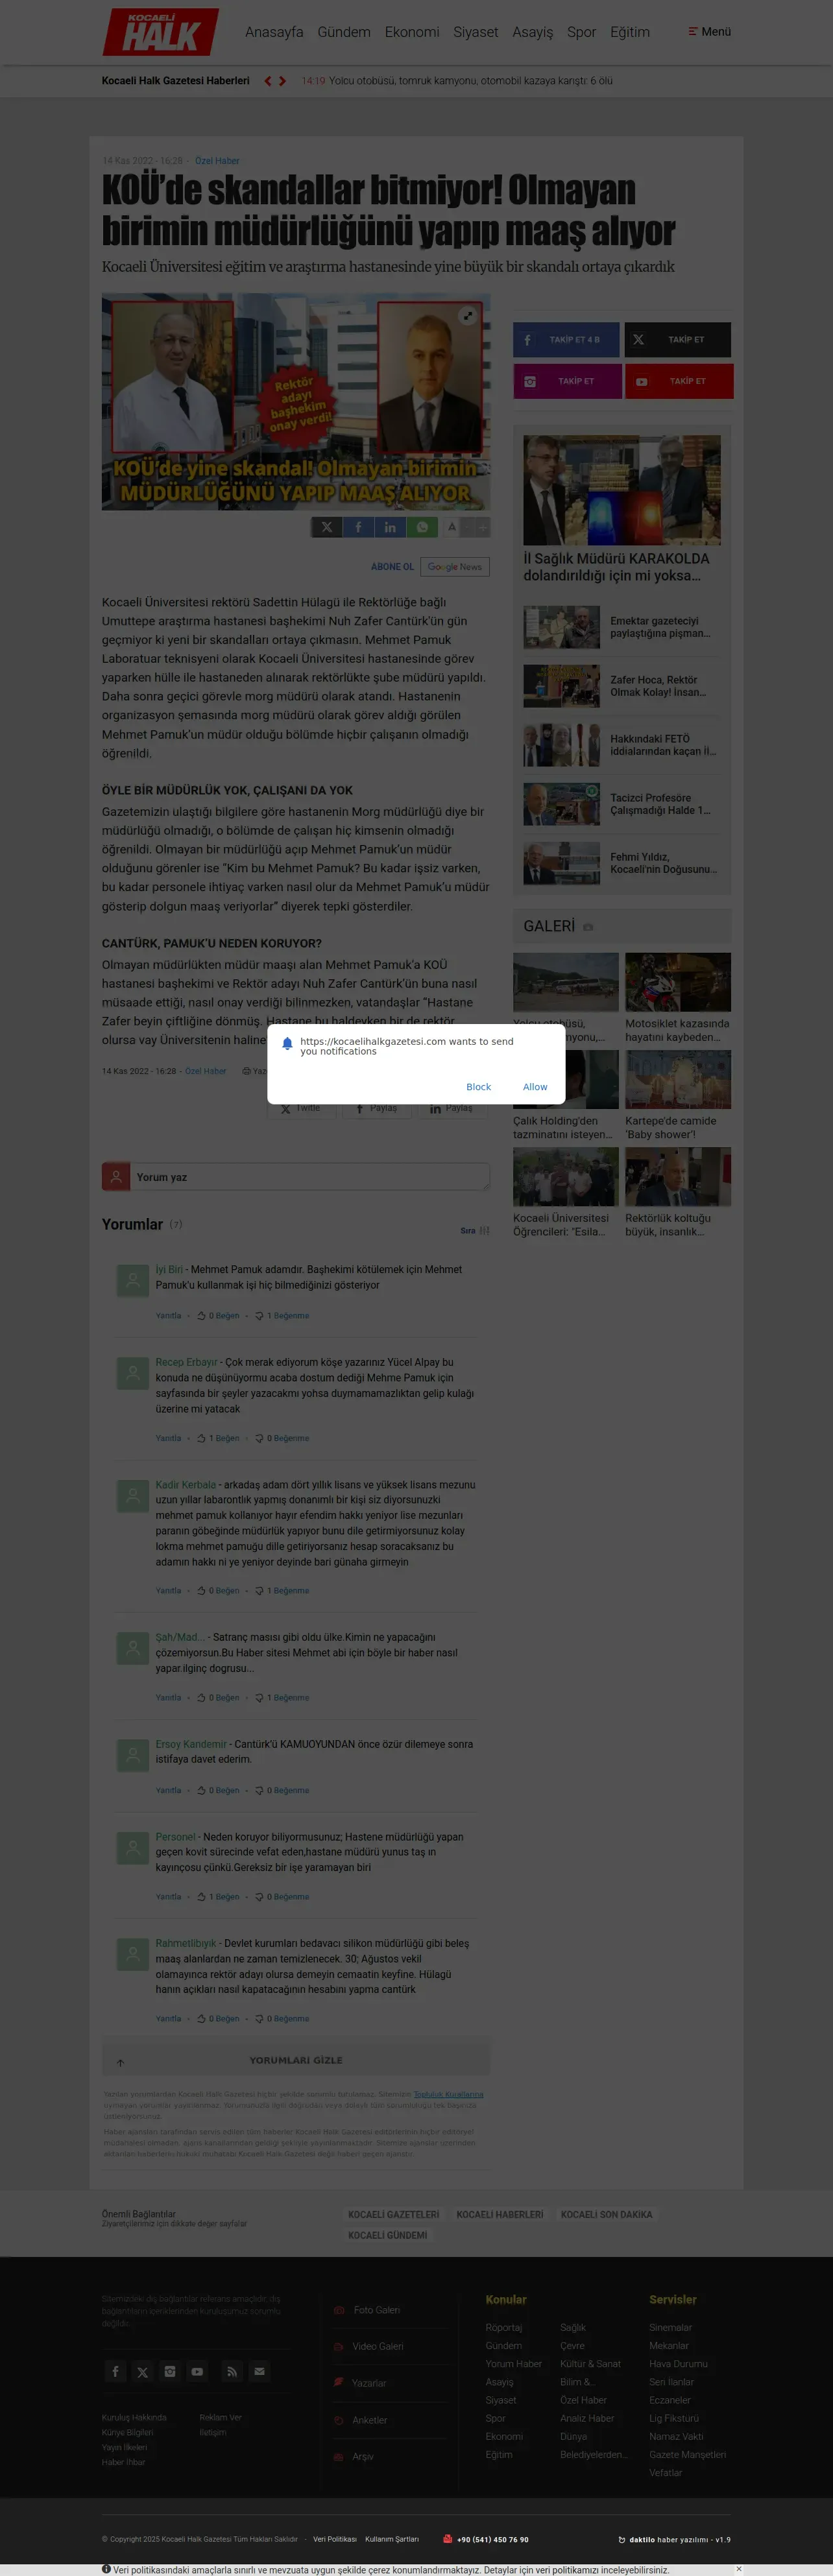Follow on Facebook via TAKİP ET 4 B

coord(566,340)
